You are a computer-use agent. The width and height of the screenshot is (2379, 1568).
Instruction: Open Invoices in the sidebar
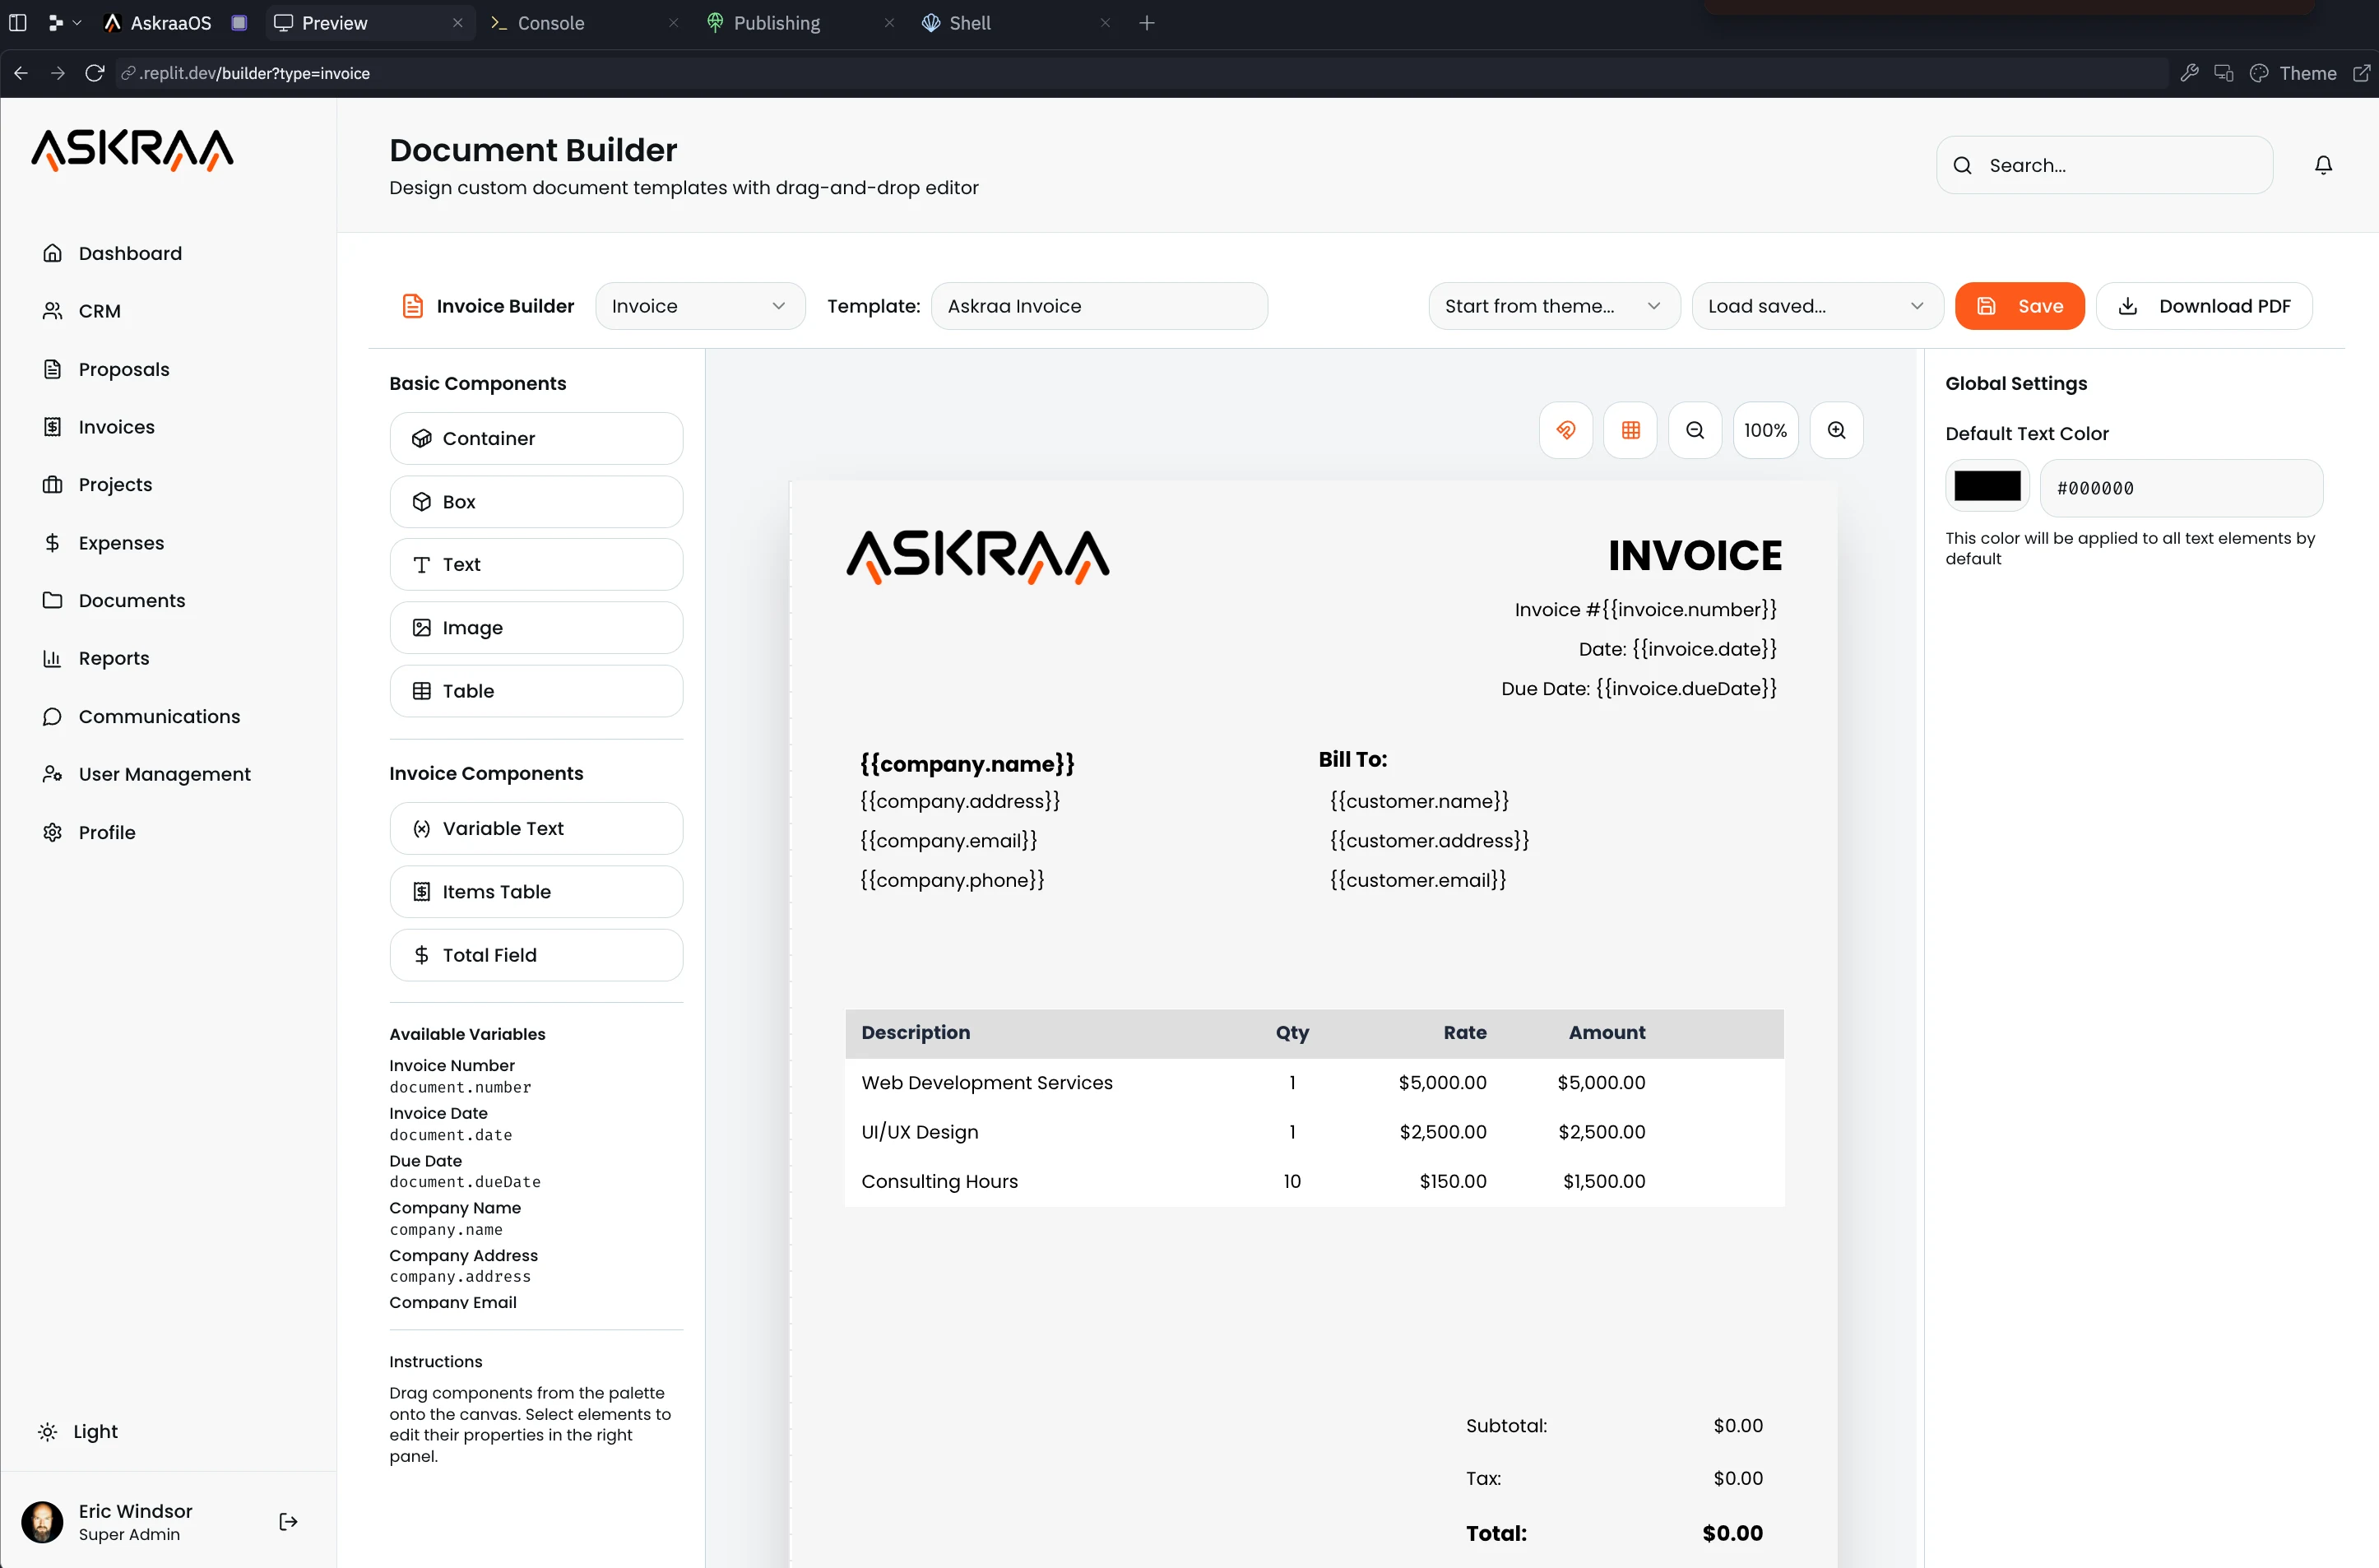(116, 427)
